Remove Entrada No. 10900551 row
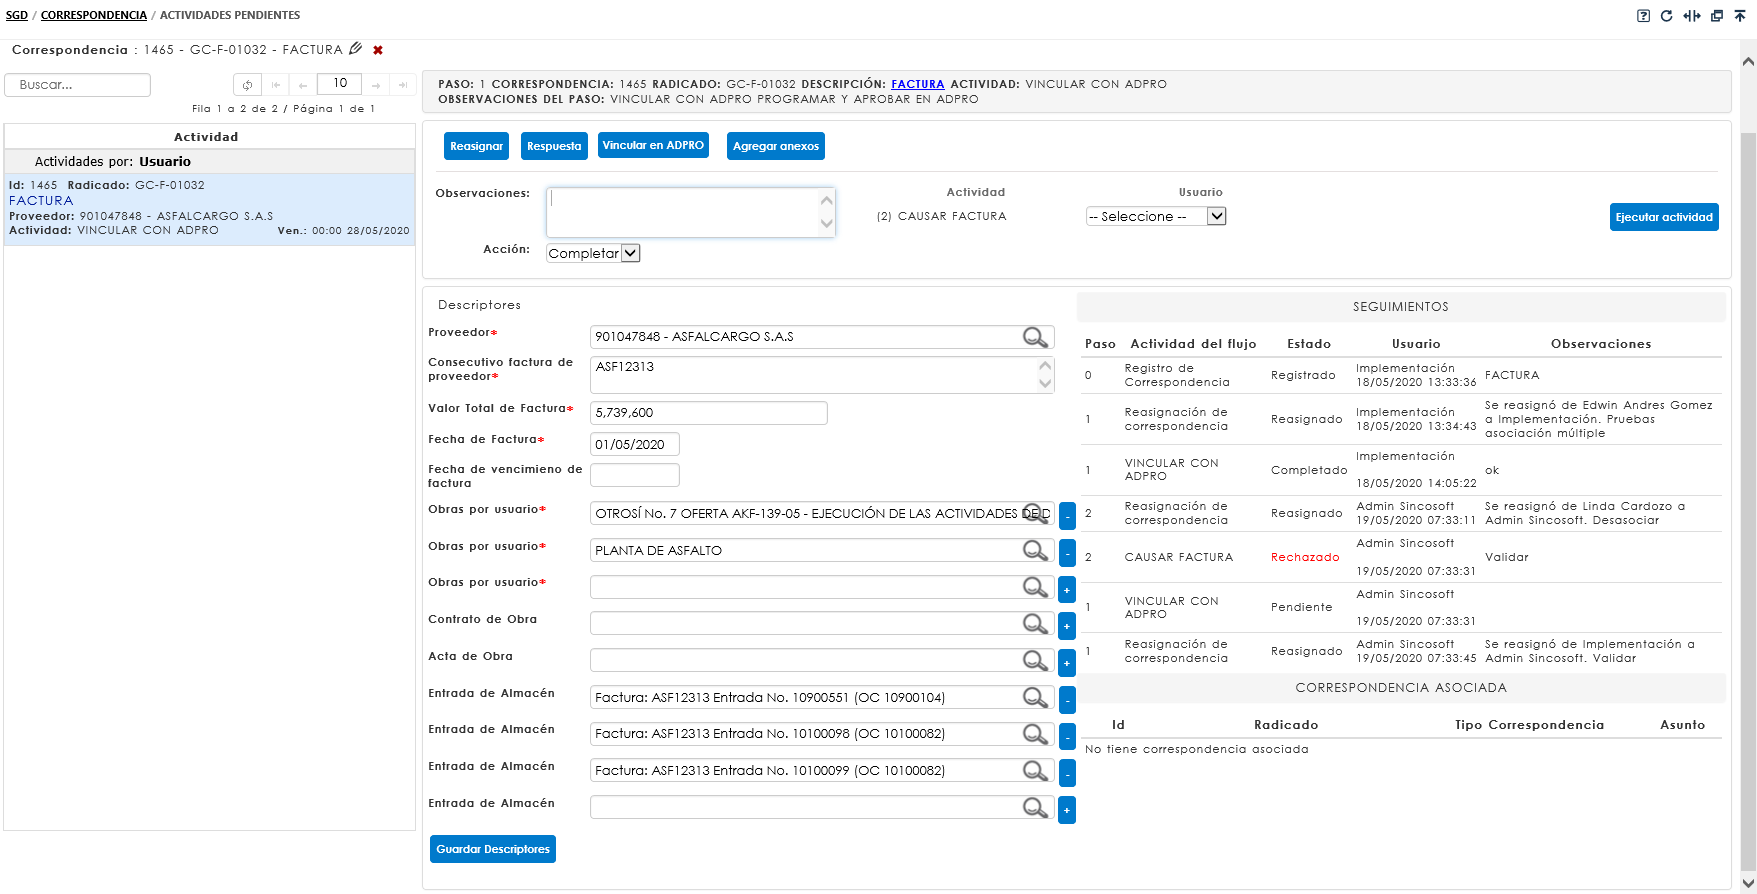Image resolution: width=1757 pixels, height=894 pixels. (x=1067, y=699)
